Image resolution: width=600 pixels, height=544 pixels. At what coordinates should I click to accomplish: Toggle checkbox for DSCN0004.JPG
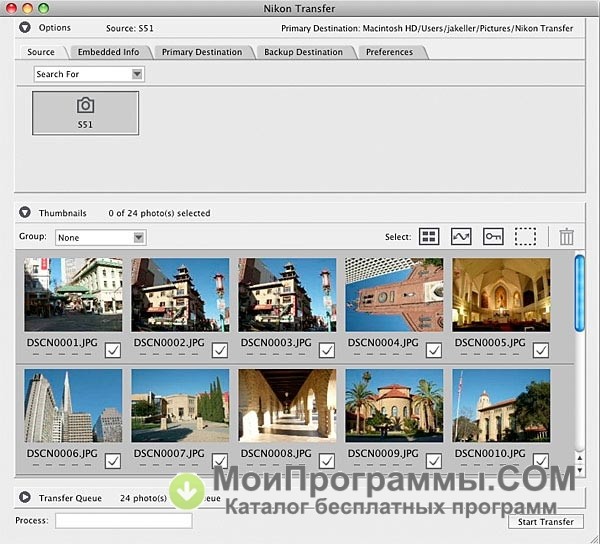(434, 350)
